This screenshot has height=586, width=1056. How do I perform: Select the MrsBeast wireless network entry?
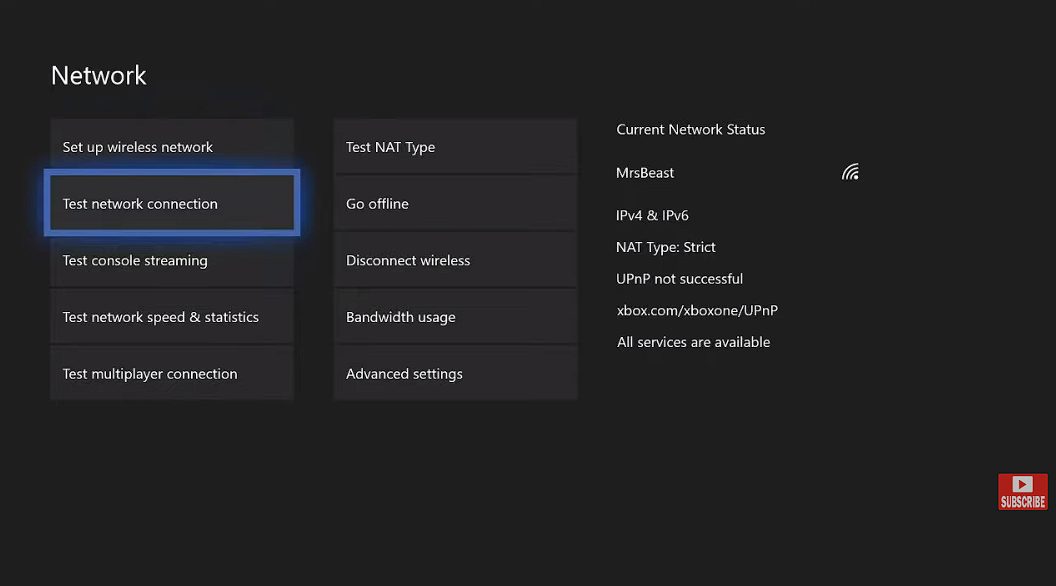click(645, 172)
